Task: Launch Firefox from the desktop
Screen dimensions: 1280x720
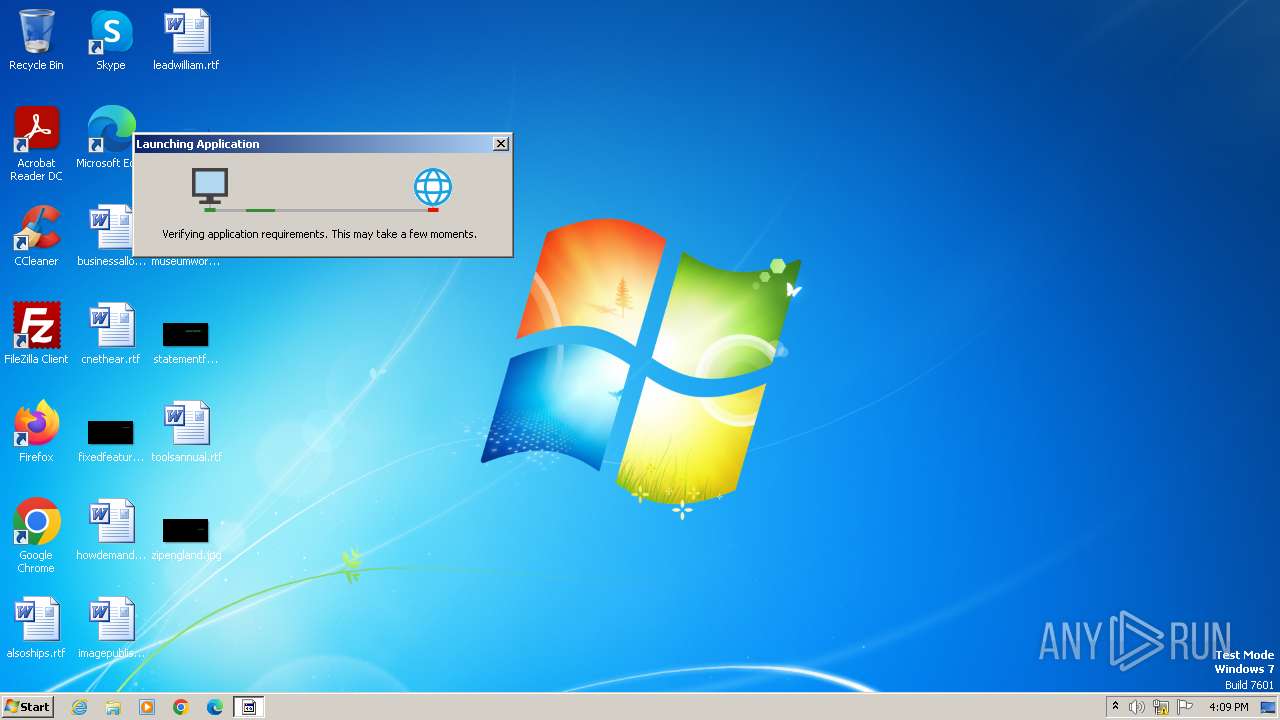Action: (x=36, y=432)
